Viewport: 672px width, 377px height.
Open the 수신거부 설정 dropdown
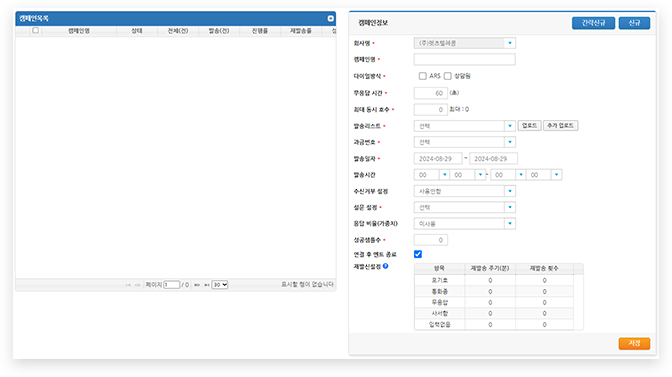click(465, 191)
